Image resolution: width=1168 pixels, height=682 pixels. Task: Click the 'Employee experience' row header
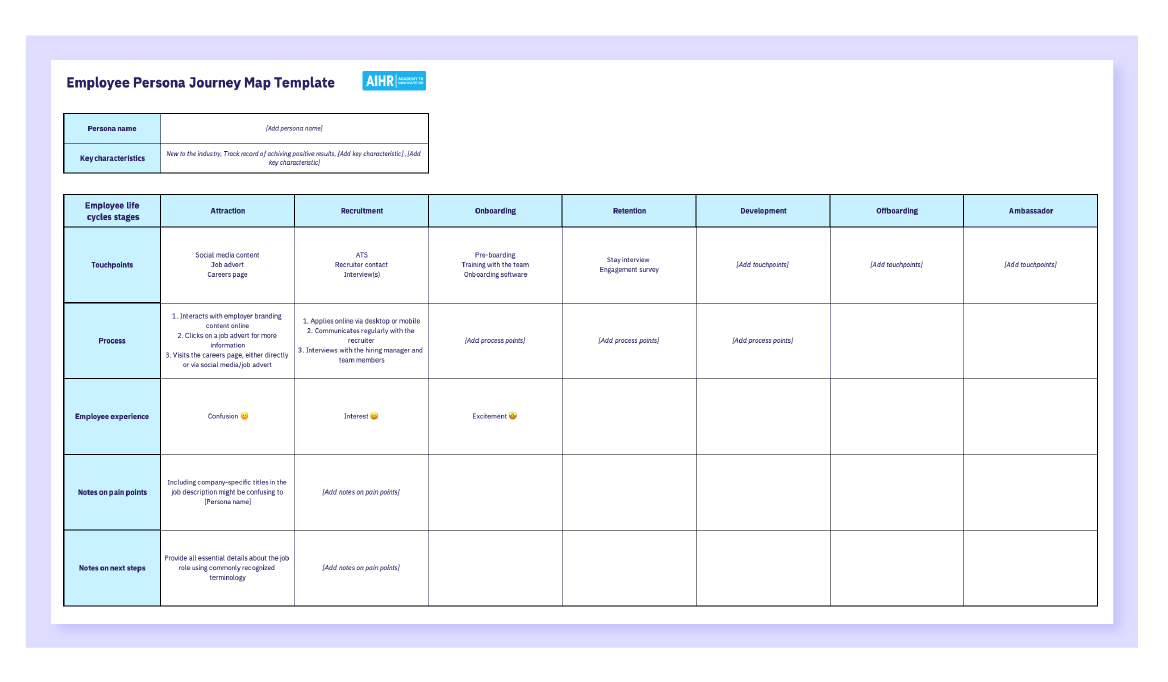(x=112, y=417)
